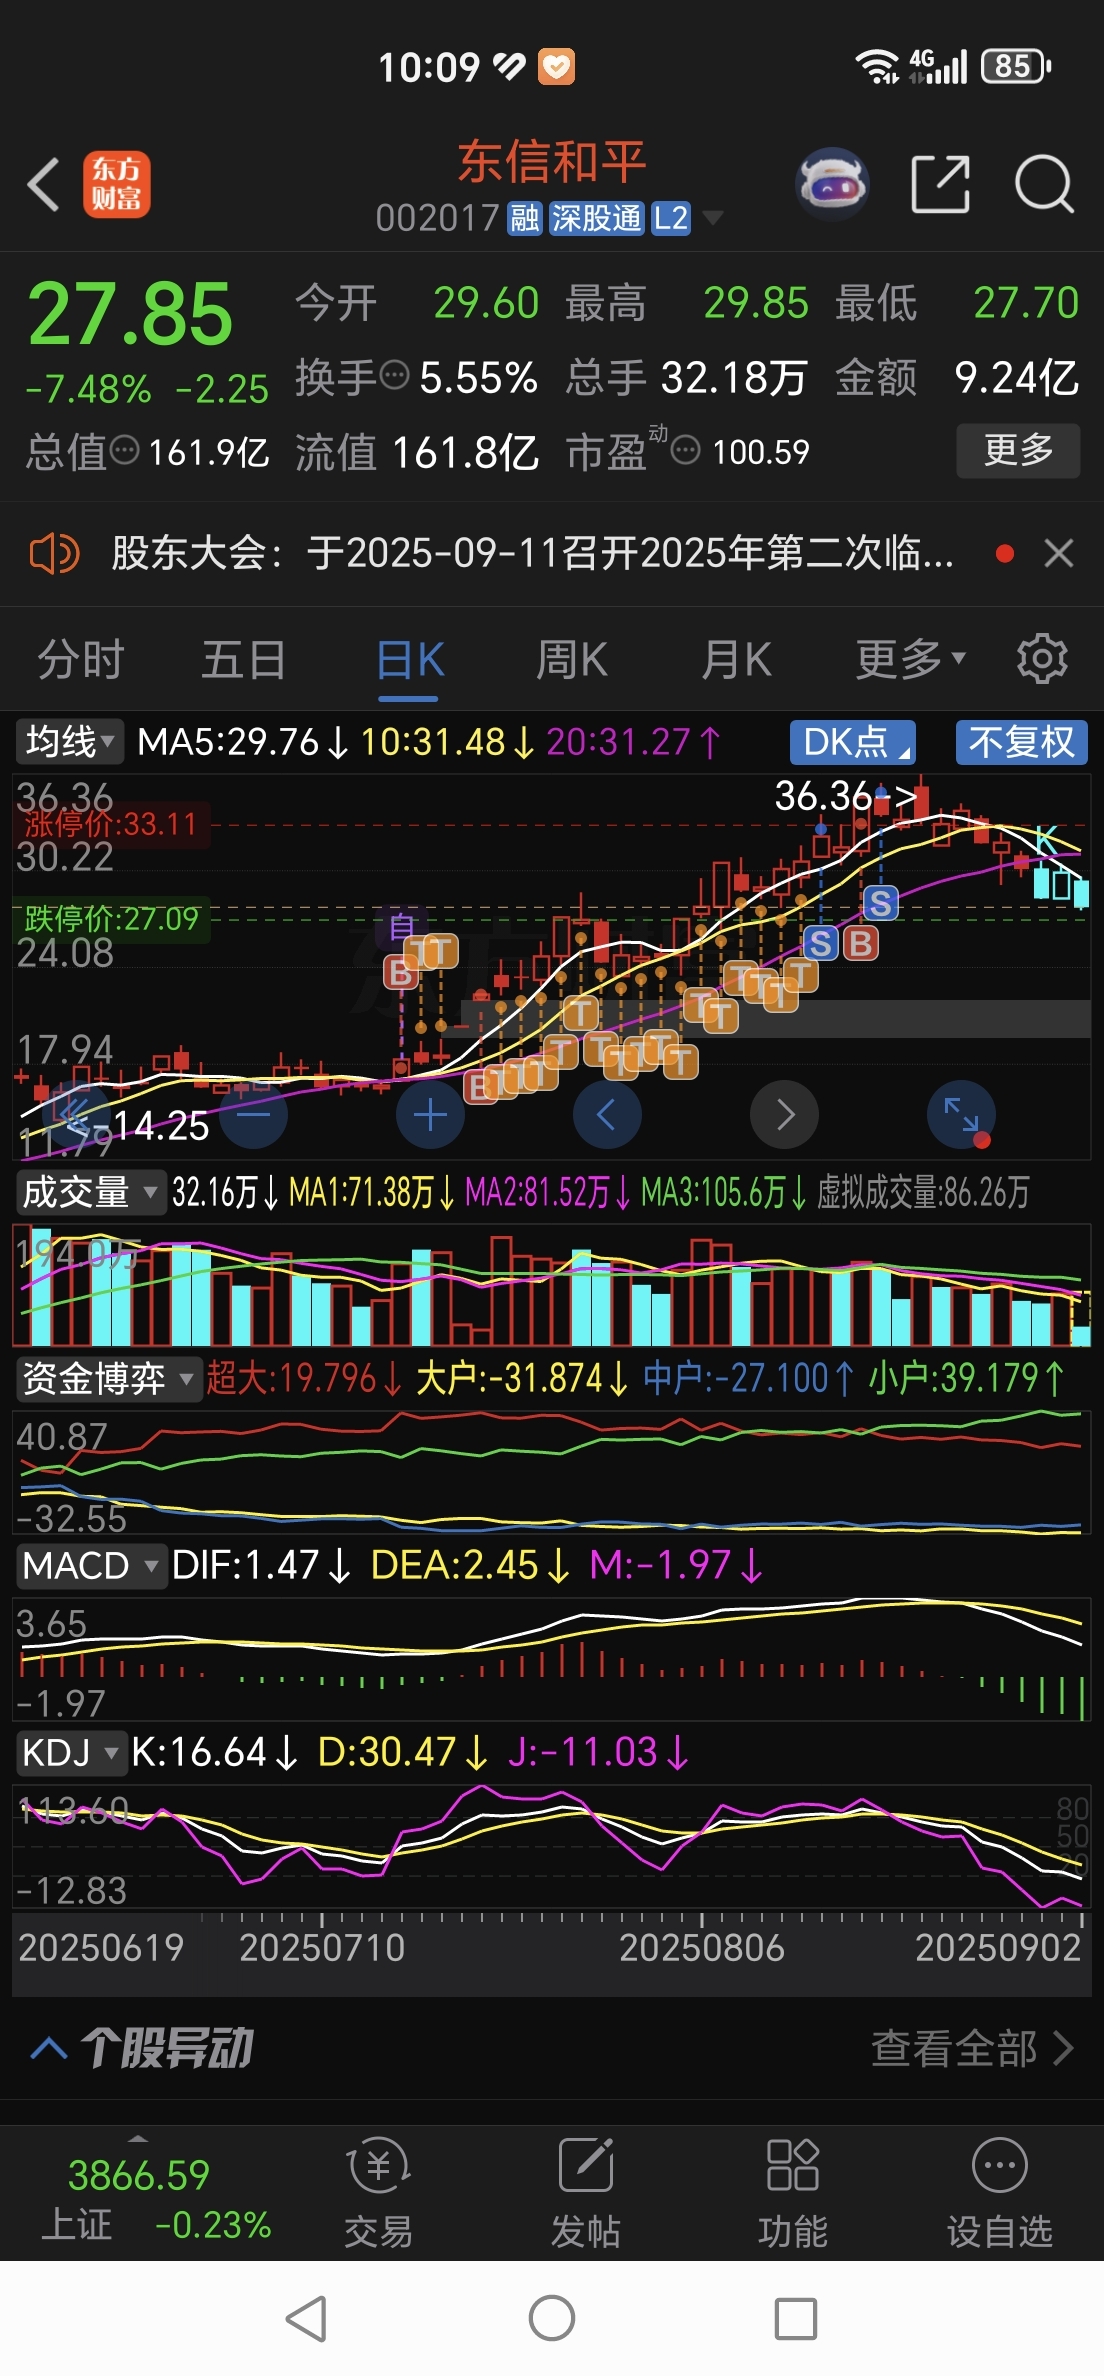Move chart left with blue arrow
The width and height of the screenshot is (1104, 2376).
point(607,1114)
